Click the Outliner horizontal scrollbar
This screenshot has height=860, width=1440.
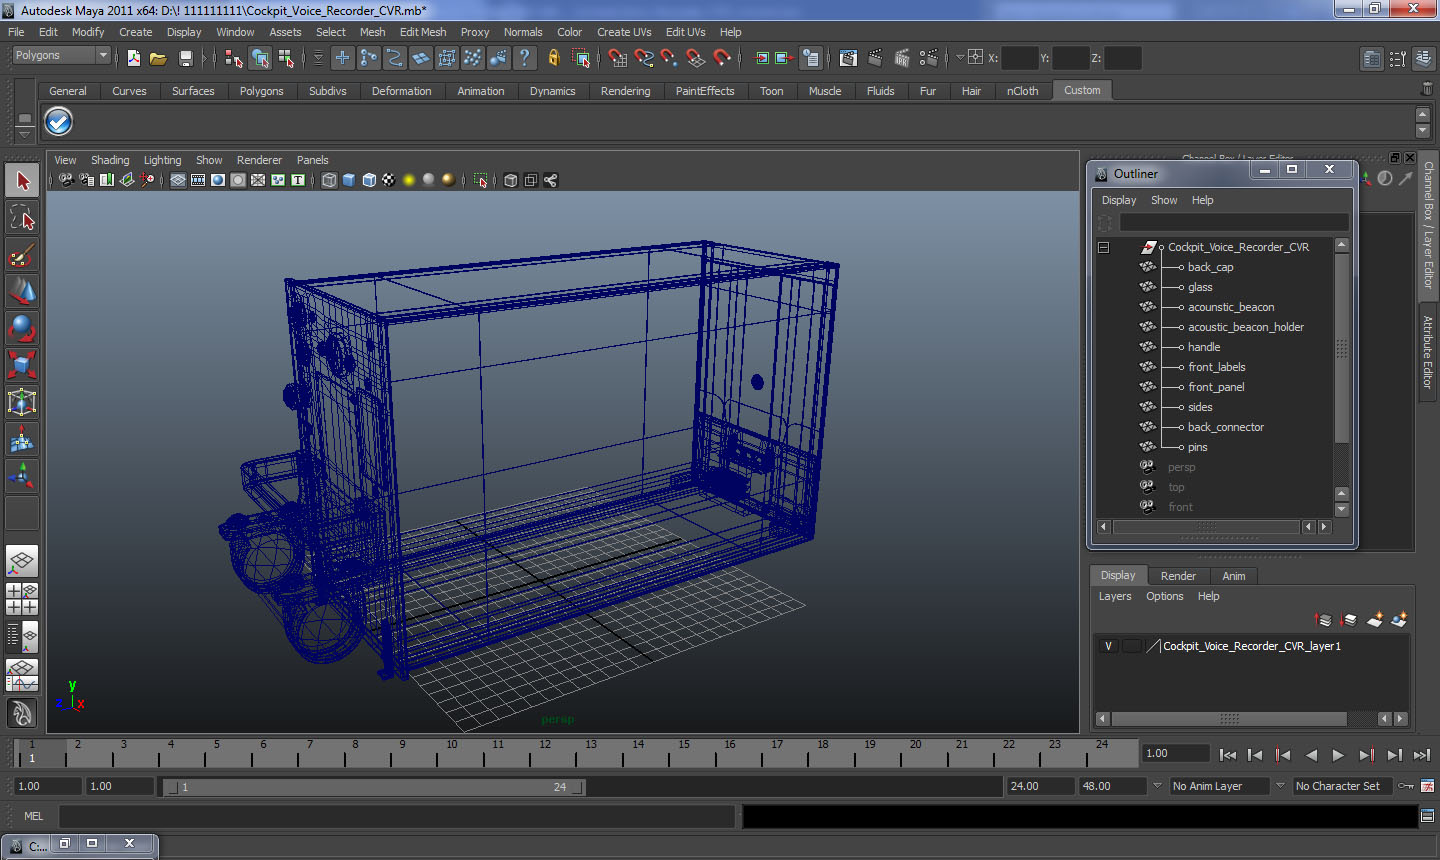coord(1208,527)
